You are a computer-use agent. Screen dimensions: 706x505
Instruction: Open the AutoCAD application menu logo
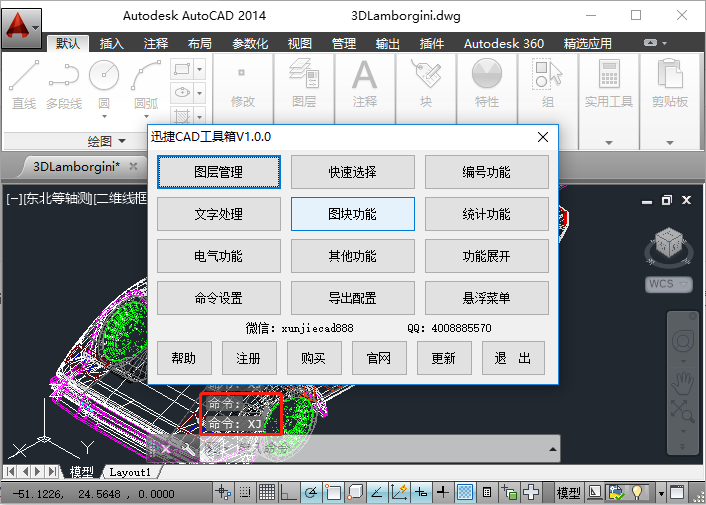[21, 28]
